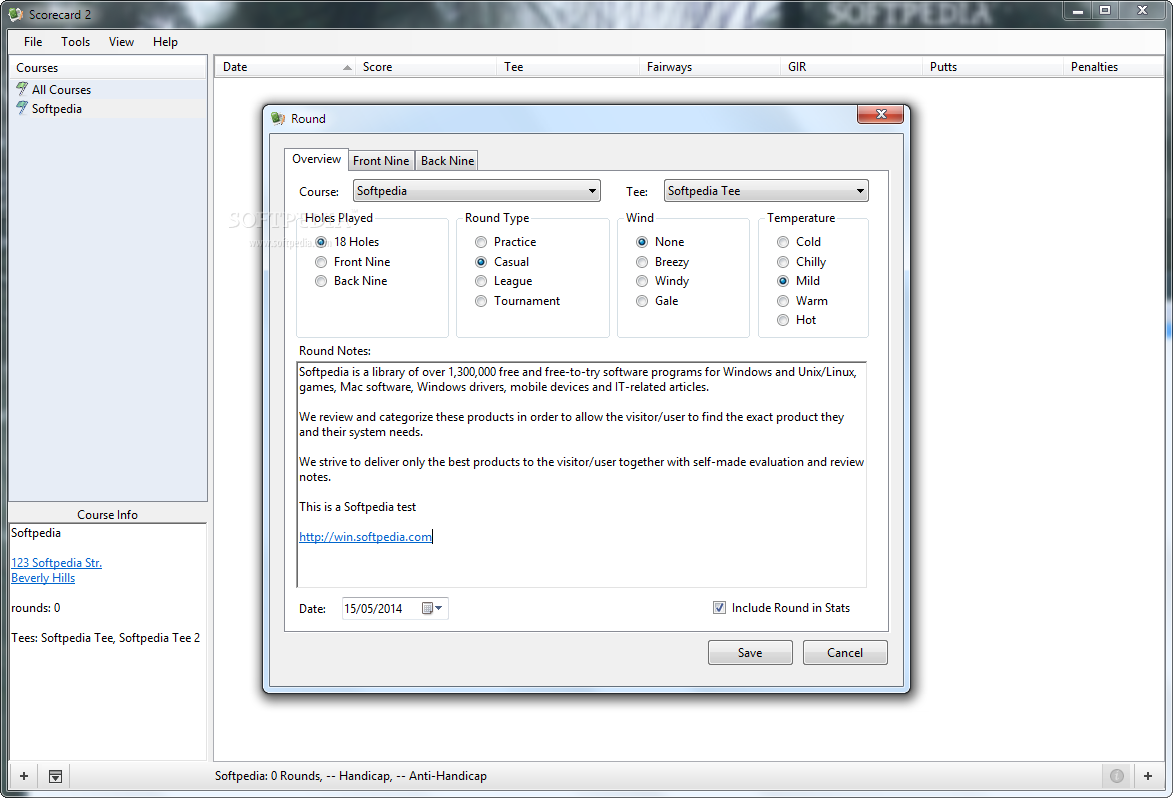Open the View menu
This screenshot has height=798, width=1173.
click(121, 42)
